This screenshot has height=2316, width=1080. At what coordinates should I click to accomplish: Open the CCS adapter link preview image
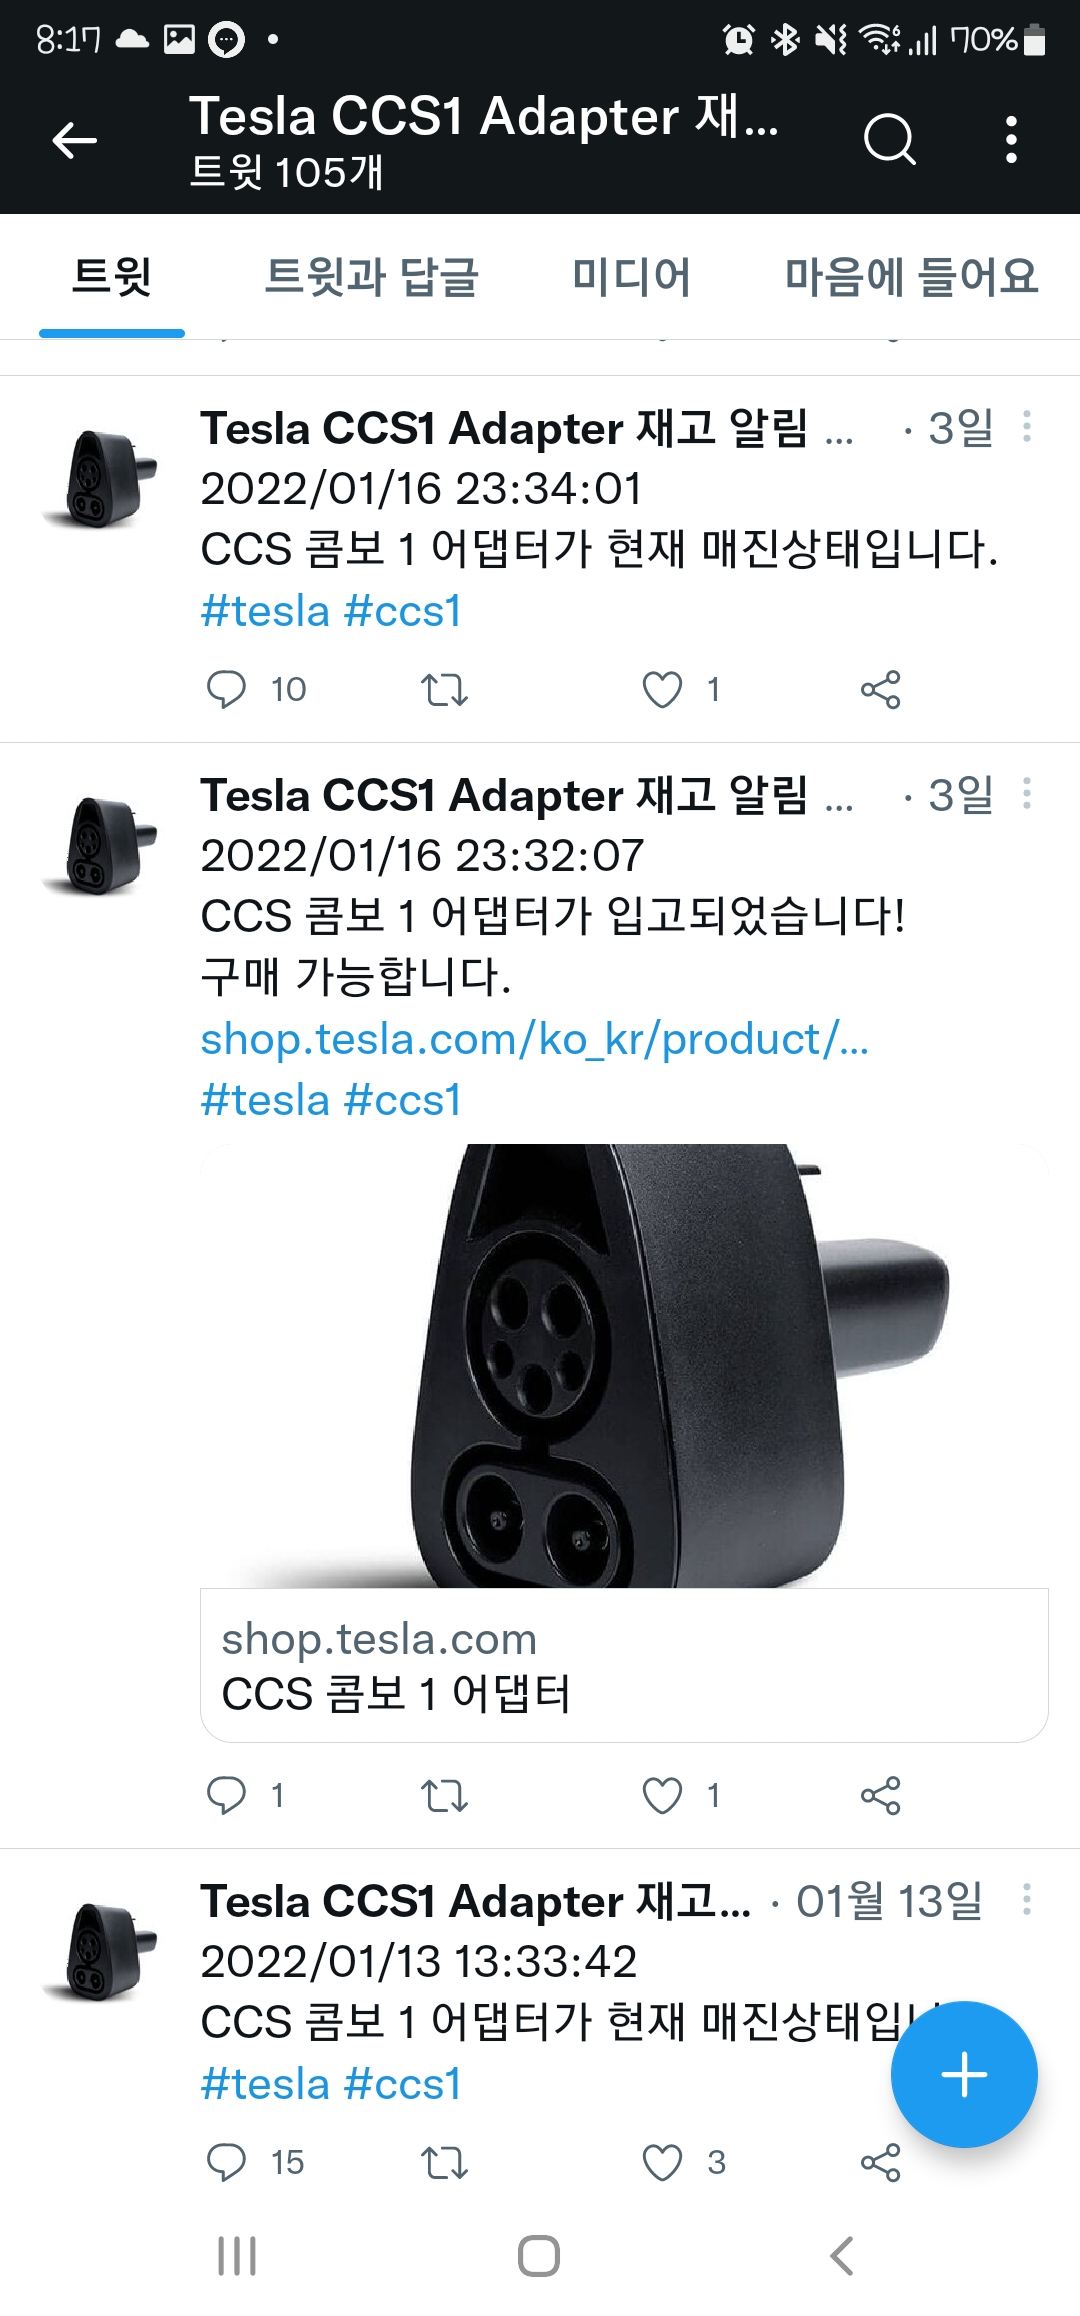624,1366
